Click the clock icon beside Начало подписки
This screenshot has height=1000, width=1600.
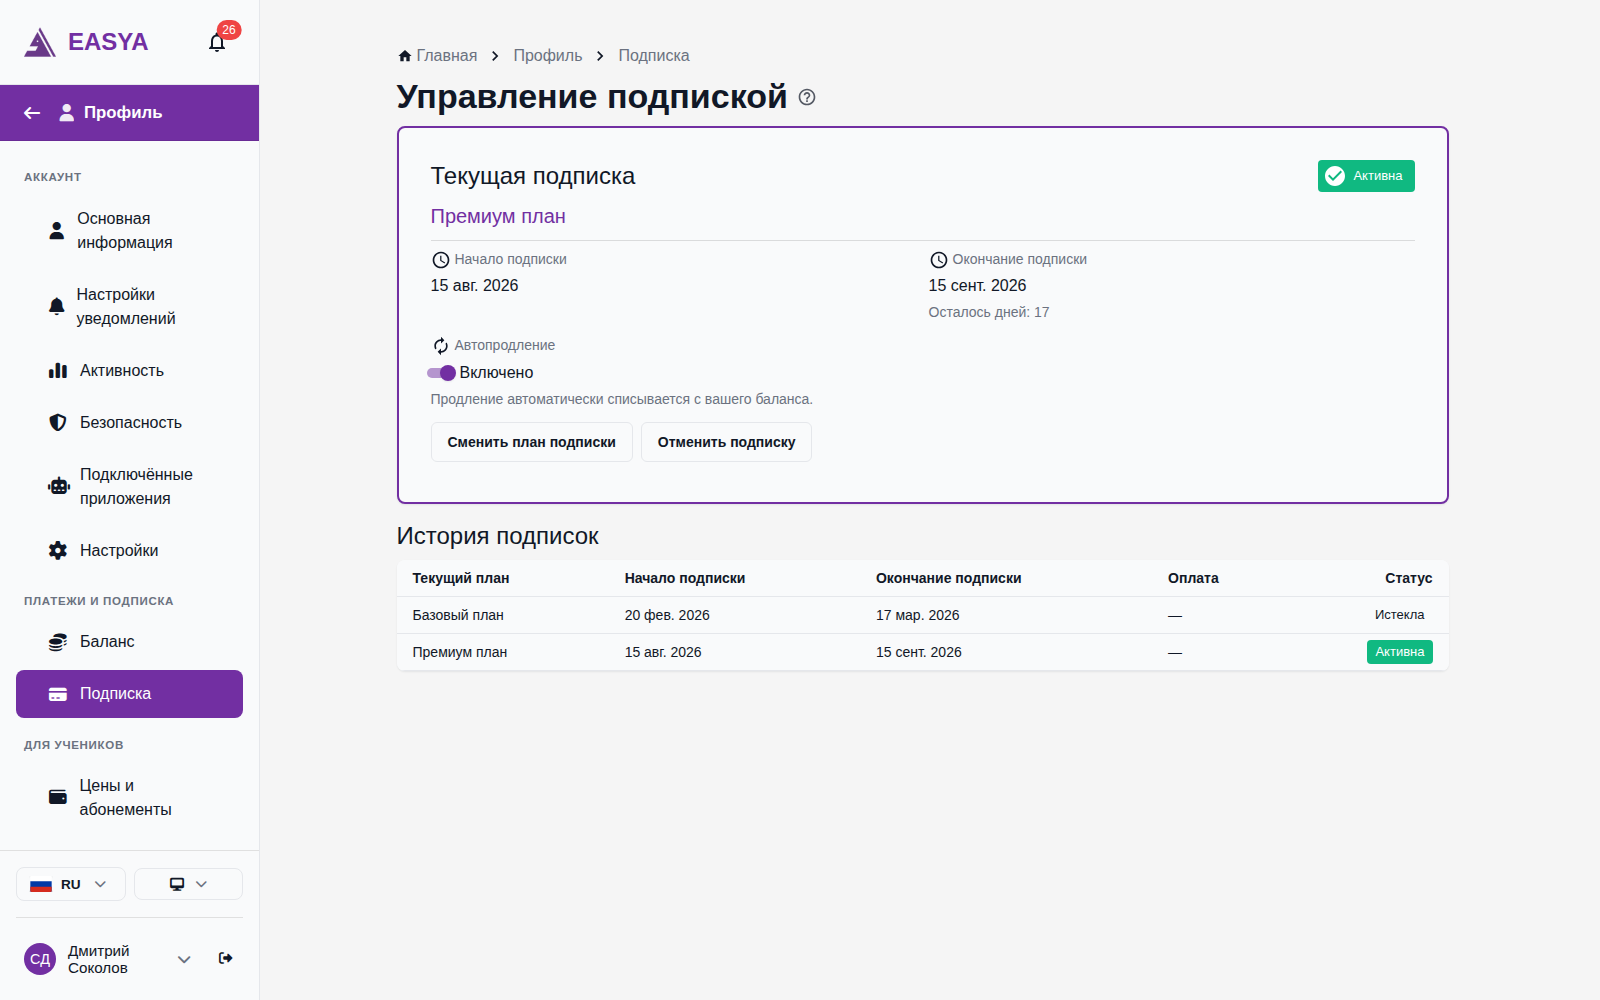(440, 260)
